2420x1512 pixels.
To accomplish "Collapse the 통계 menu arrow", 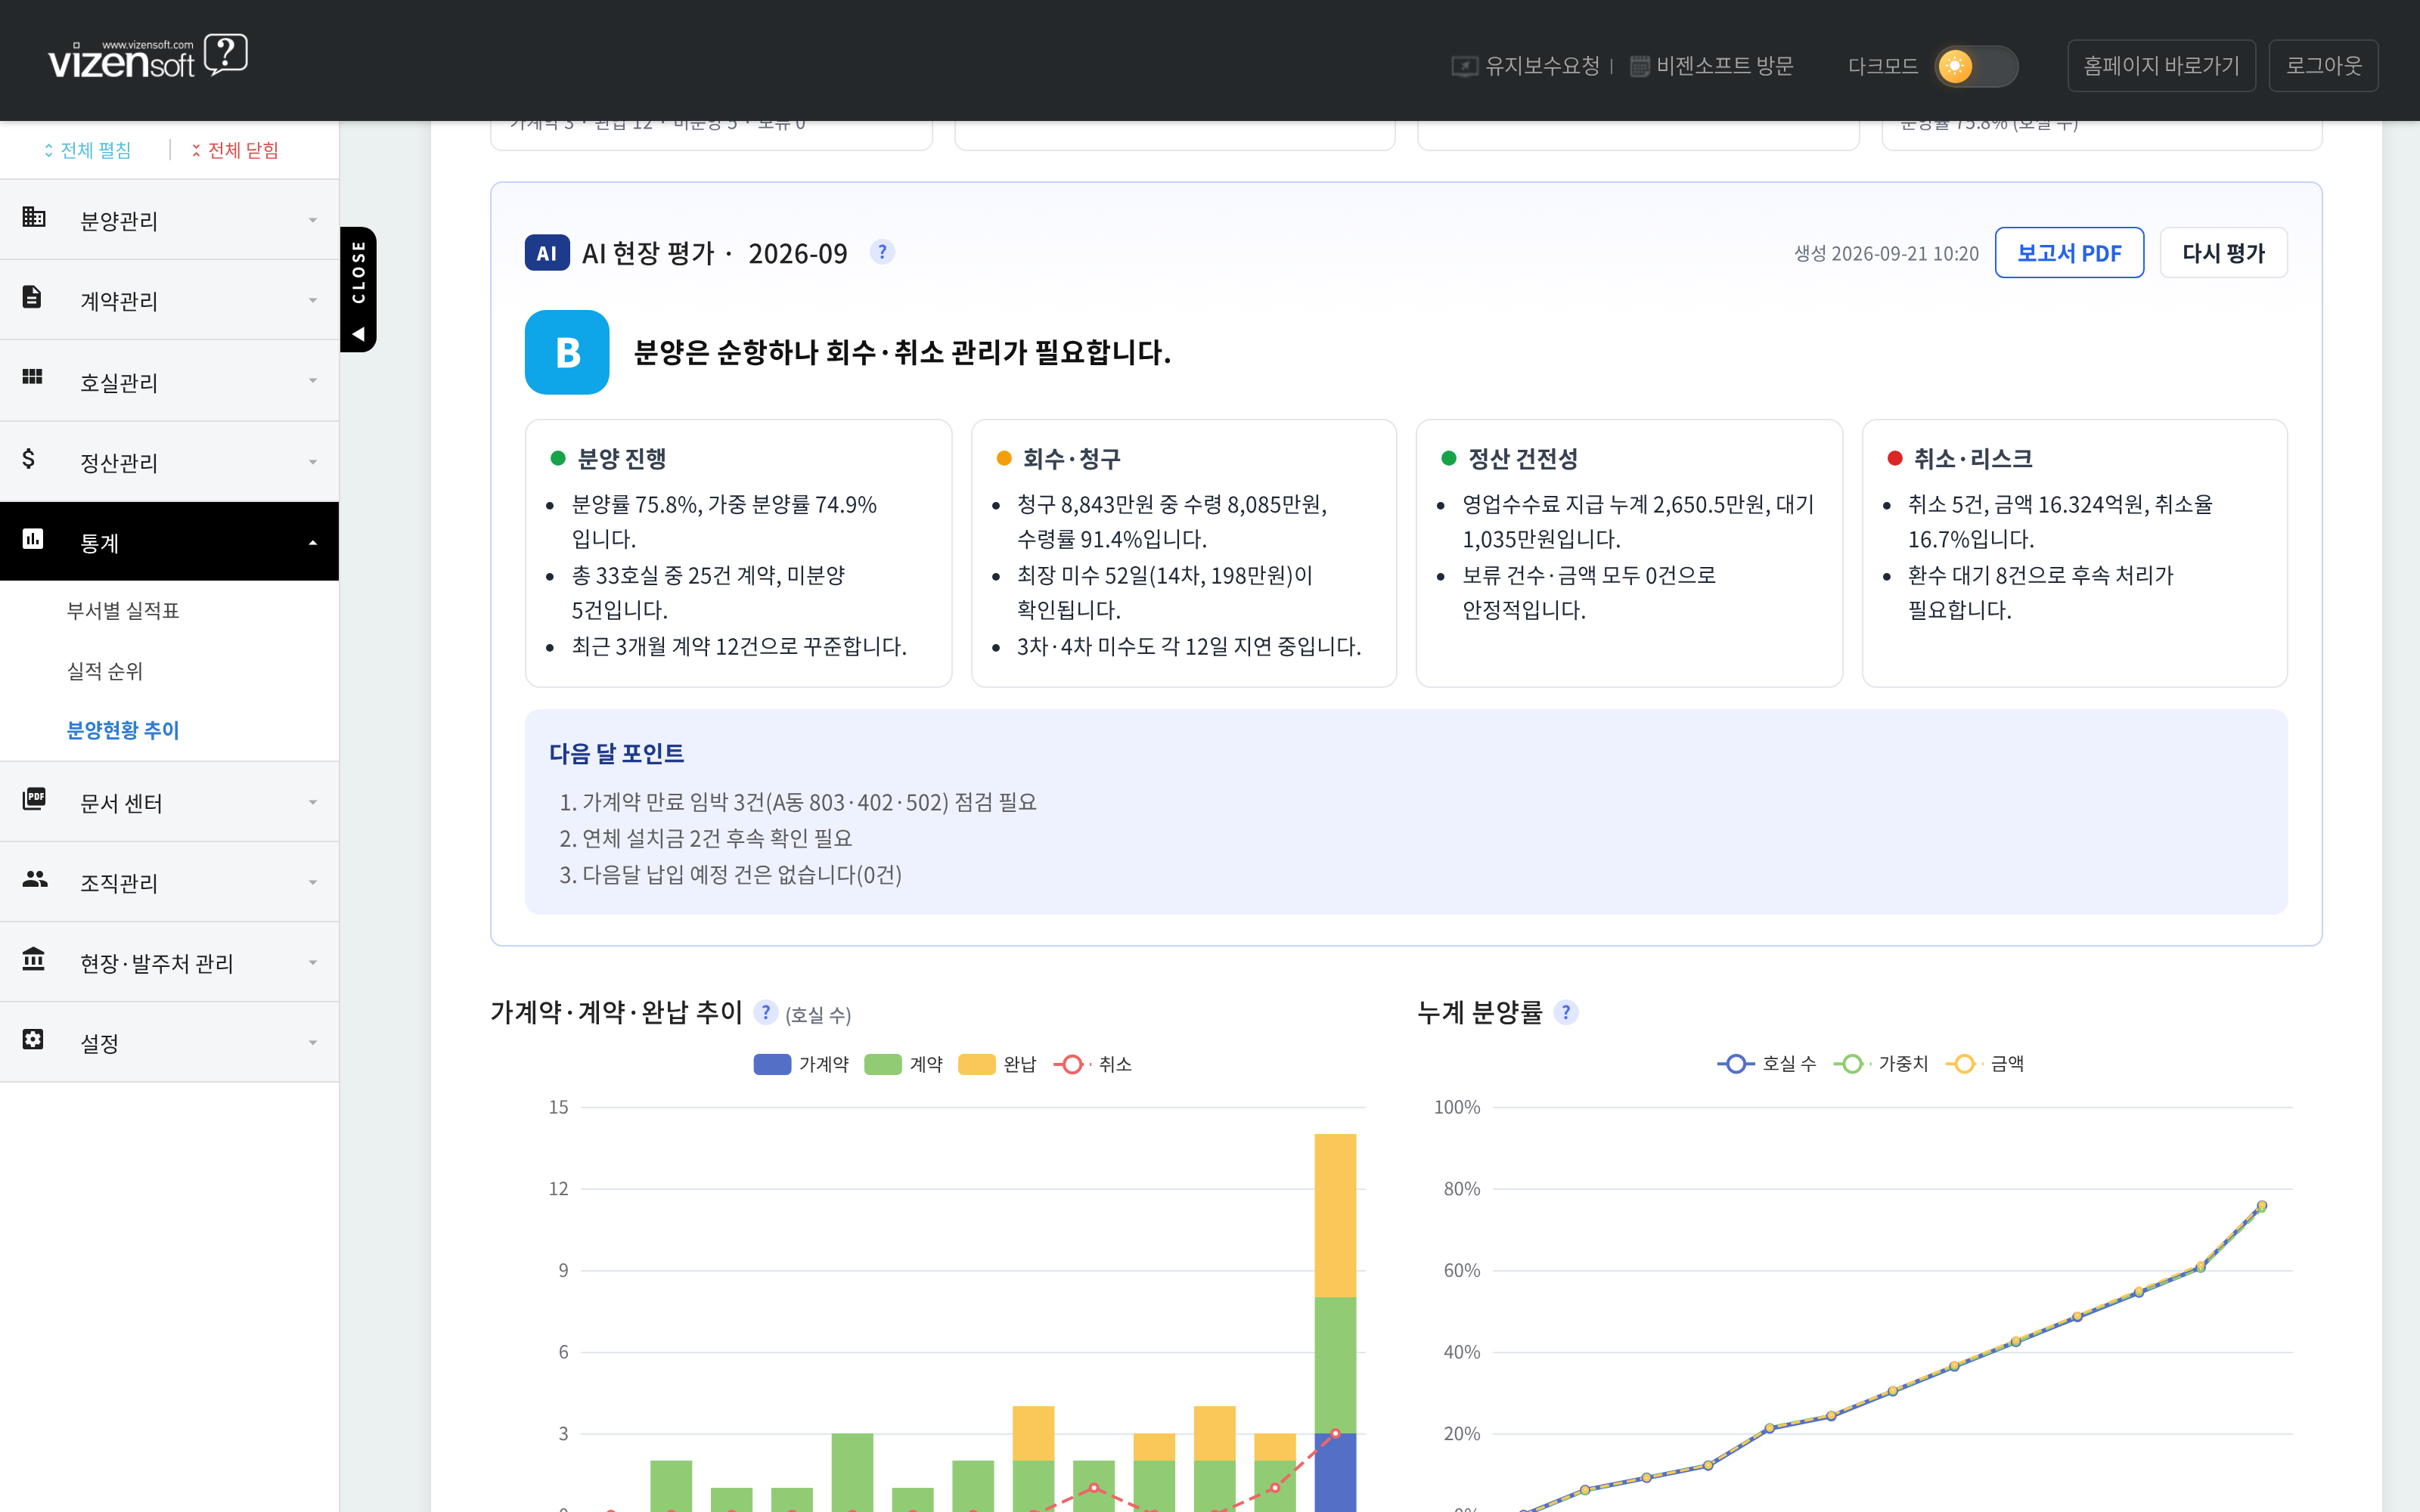I will (x=313, y=543).
